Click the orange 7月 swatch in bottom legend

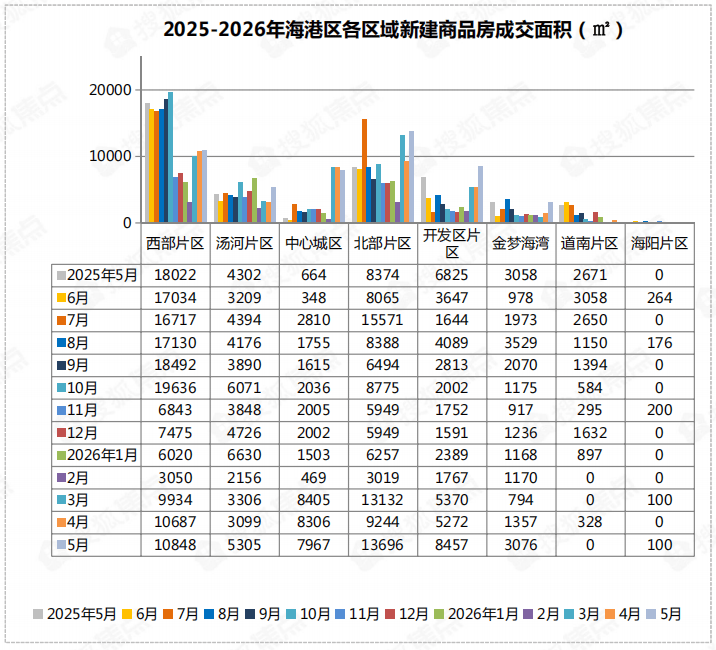[168, 614]
